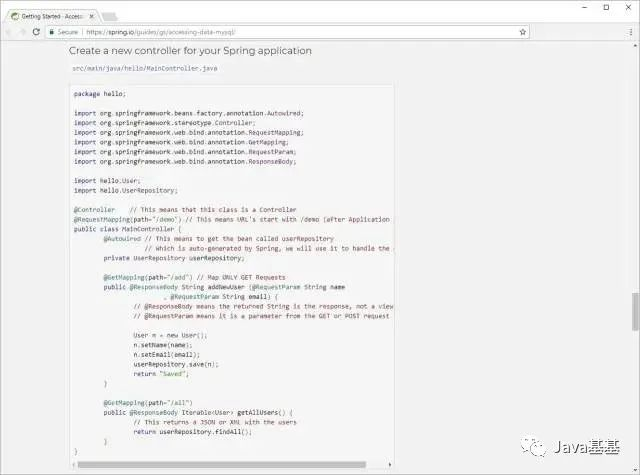
Task: Reload the page with the refresh icon
Action: click(36, 32)
